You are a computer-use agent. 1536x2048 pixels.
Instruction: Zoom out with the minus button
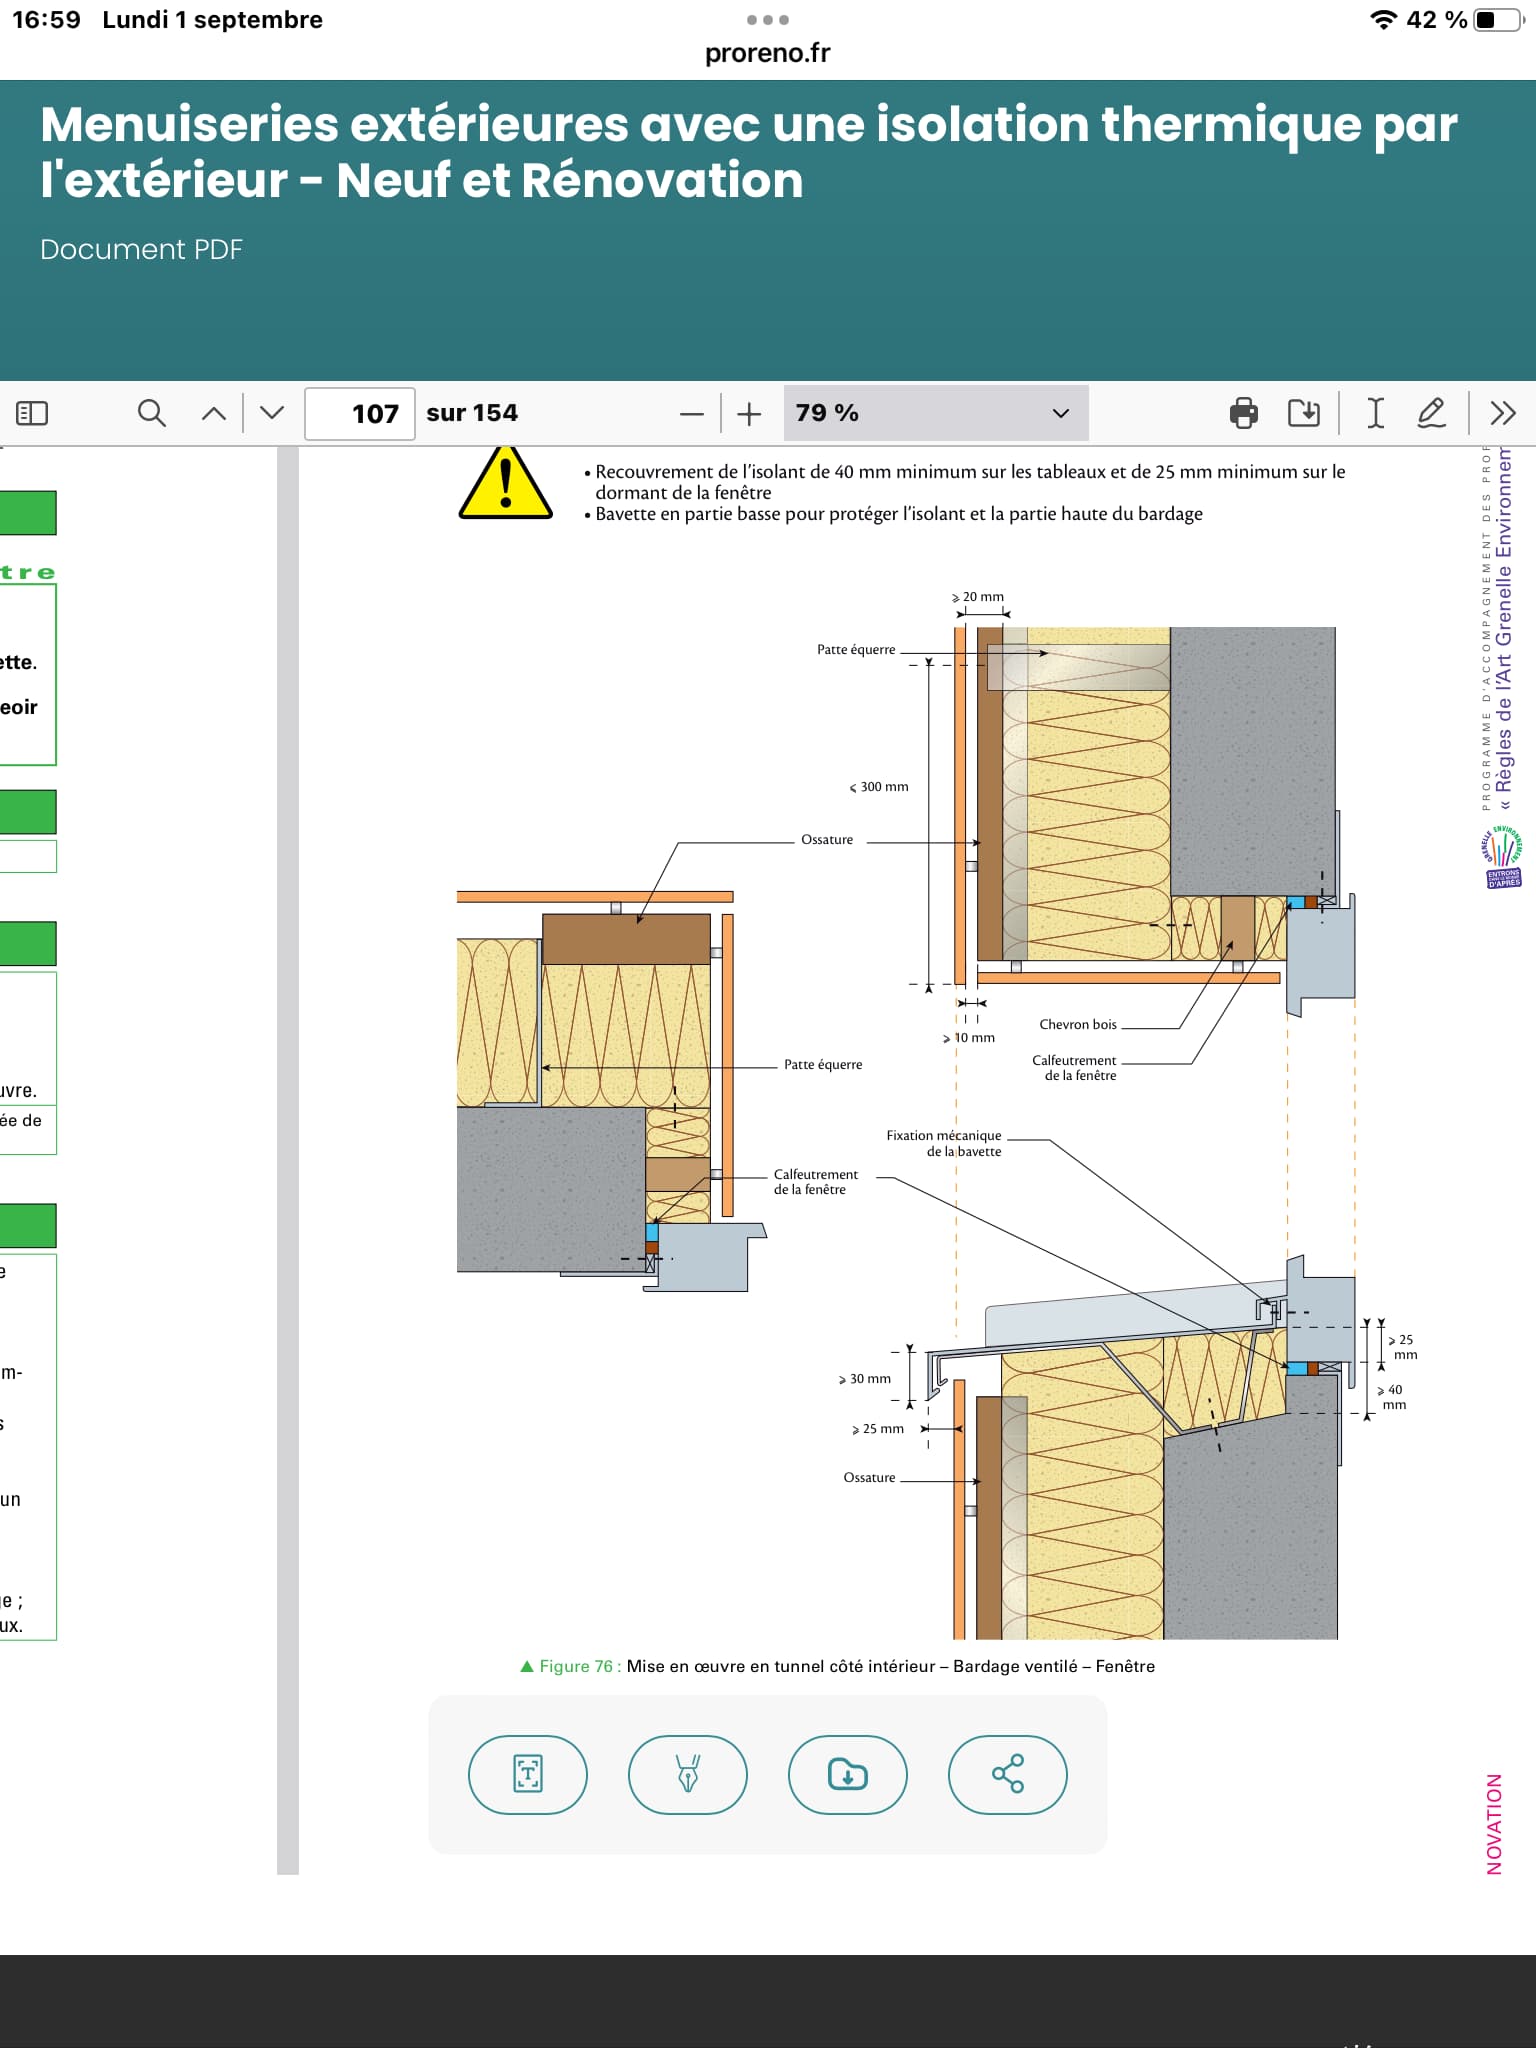point(692,414)
